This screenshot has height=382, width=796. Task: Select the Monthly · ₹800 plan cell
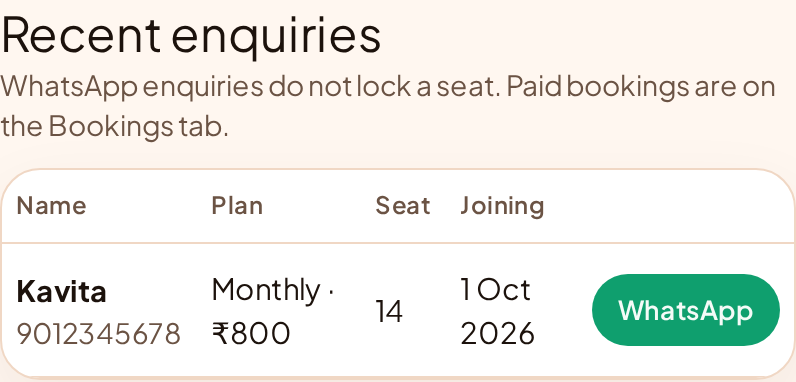273,311
